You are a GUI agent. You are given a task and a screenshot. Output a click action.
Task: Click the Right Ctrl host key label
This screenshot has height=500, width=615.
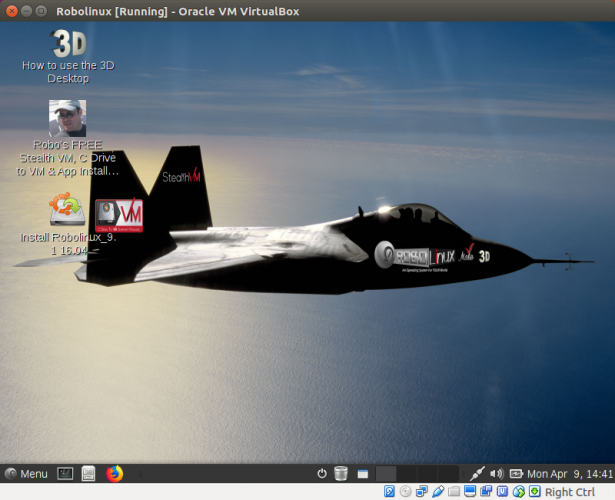(570, 492)
